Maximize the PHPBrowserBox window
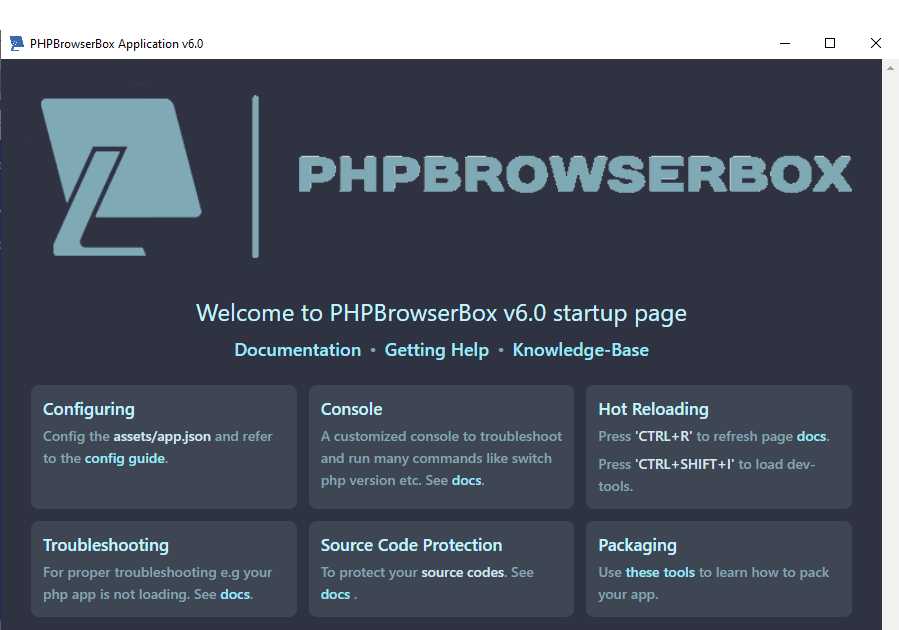Viewport: 899px width, 630px height. 830,44
